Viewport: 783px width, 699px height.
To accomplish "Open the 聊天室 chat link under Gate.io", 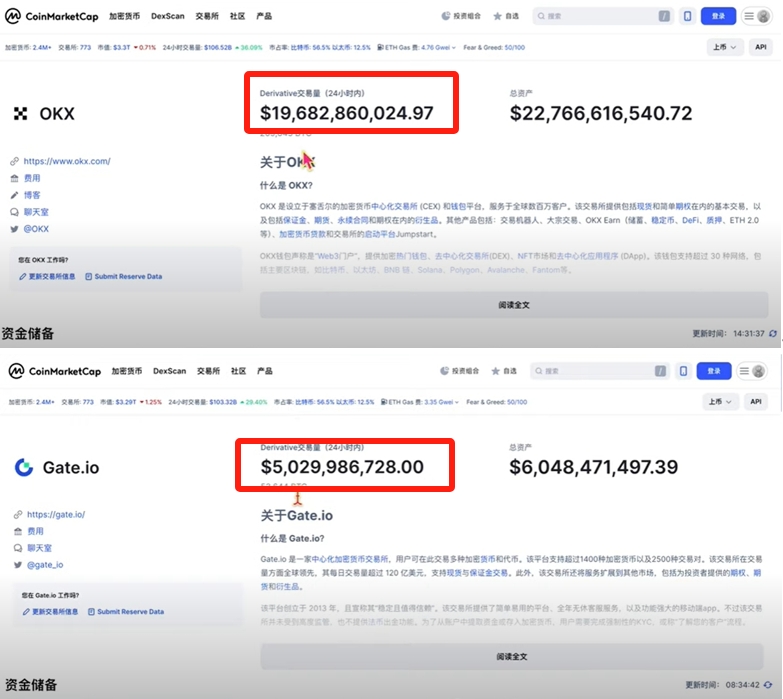I will pyautogui.click(x=39, y=548).
